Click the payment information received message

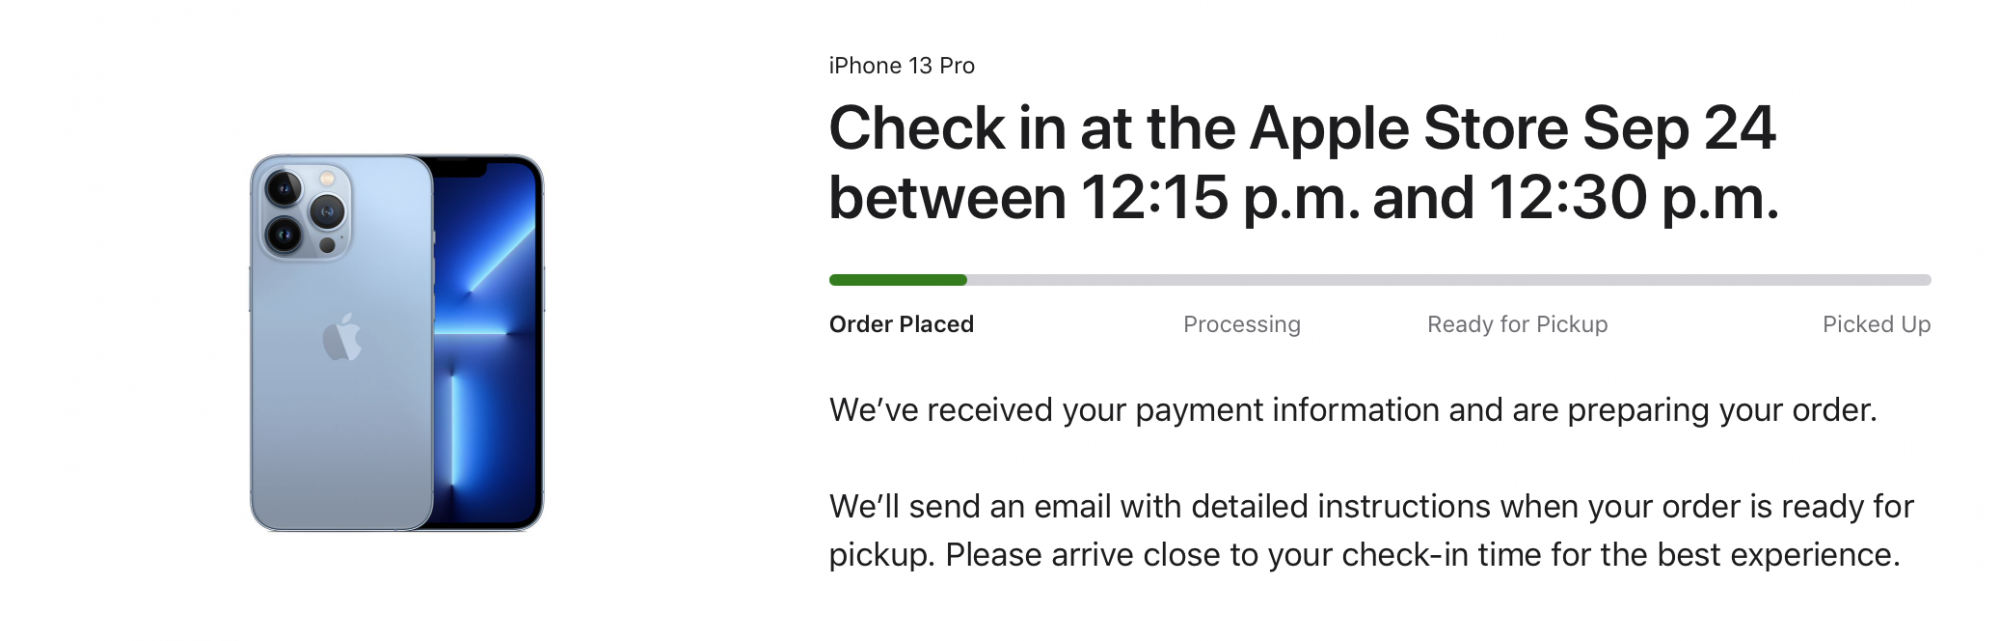1352,410
